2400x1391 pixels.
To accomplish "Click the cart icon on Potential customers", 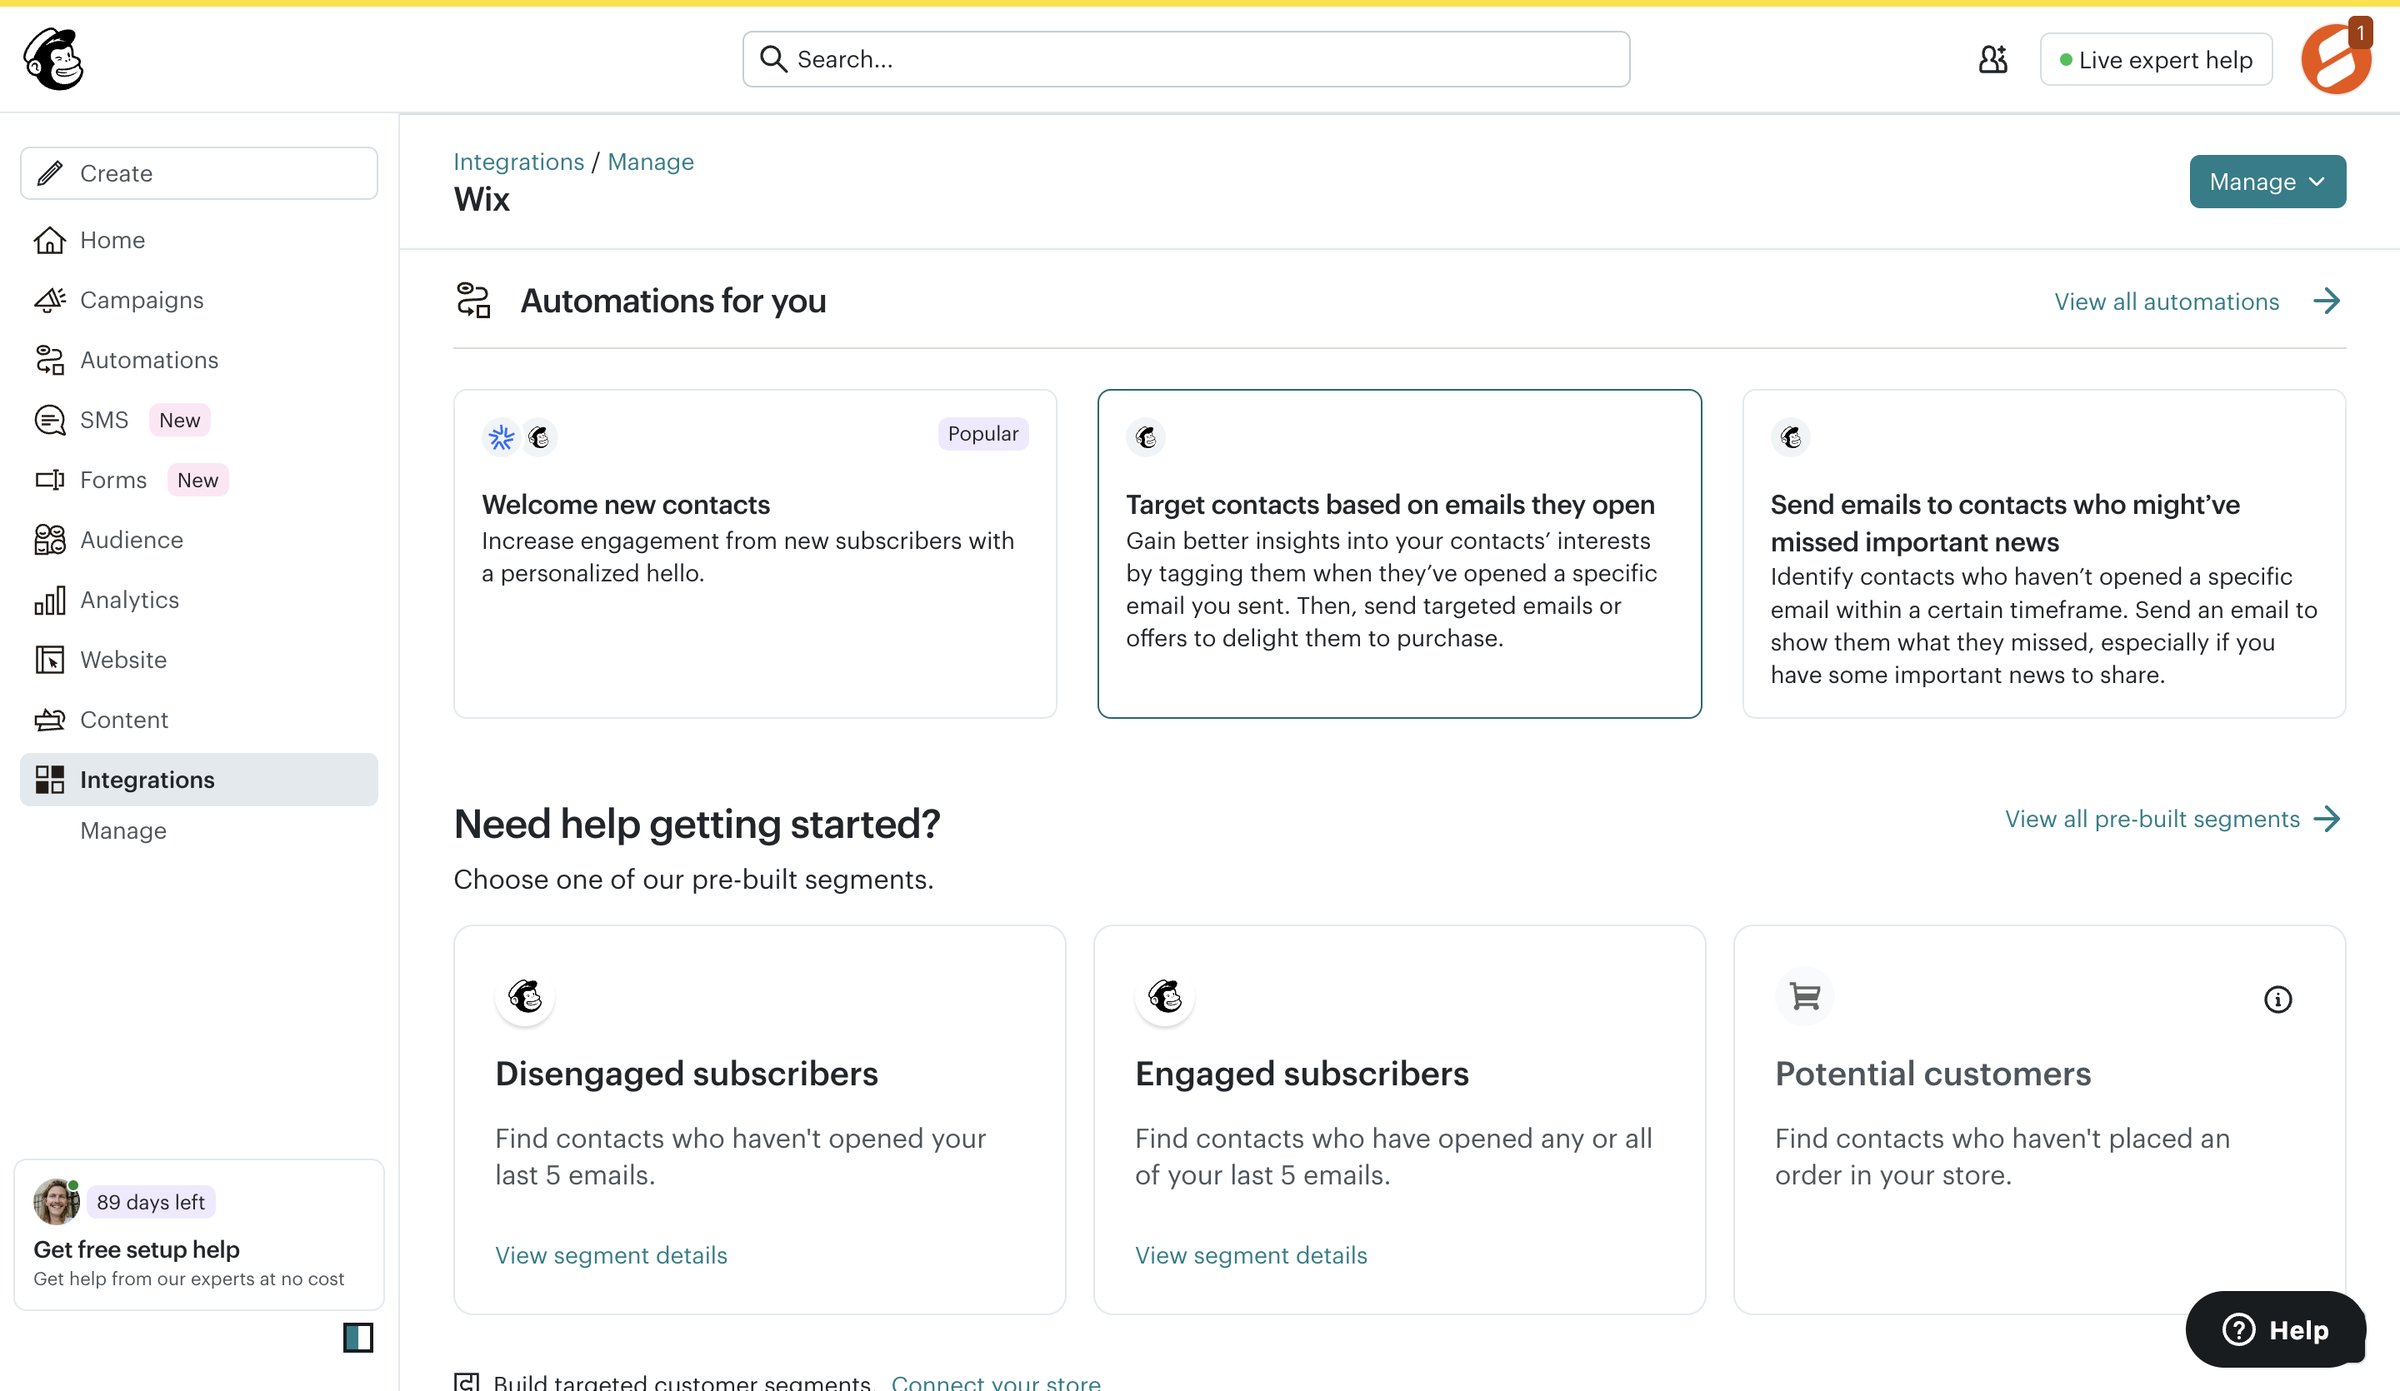I will (x=1805, y=996).
